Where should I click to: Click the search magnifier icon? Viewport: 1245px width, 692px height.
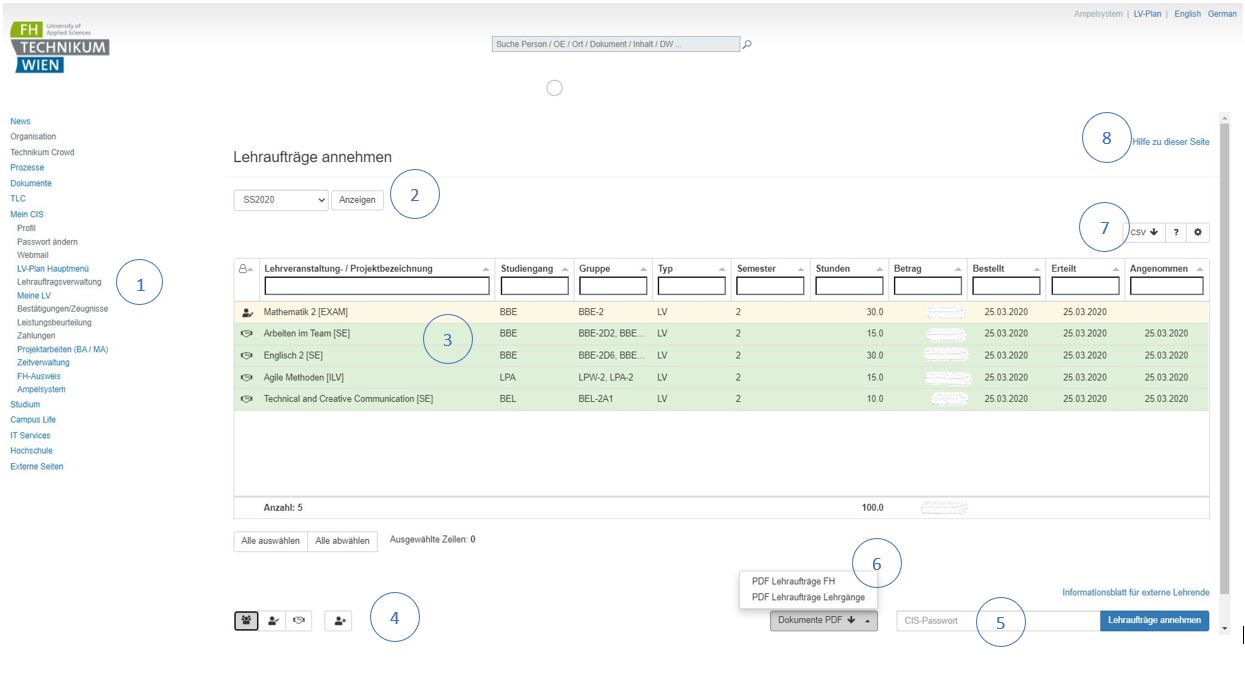(x=747, y=44)
